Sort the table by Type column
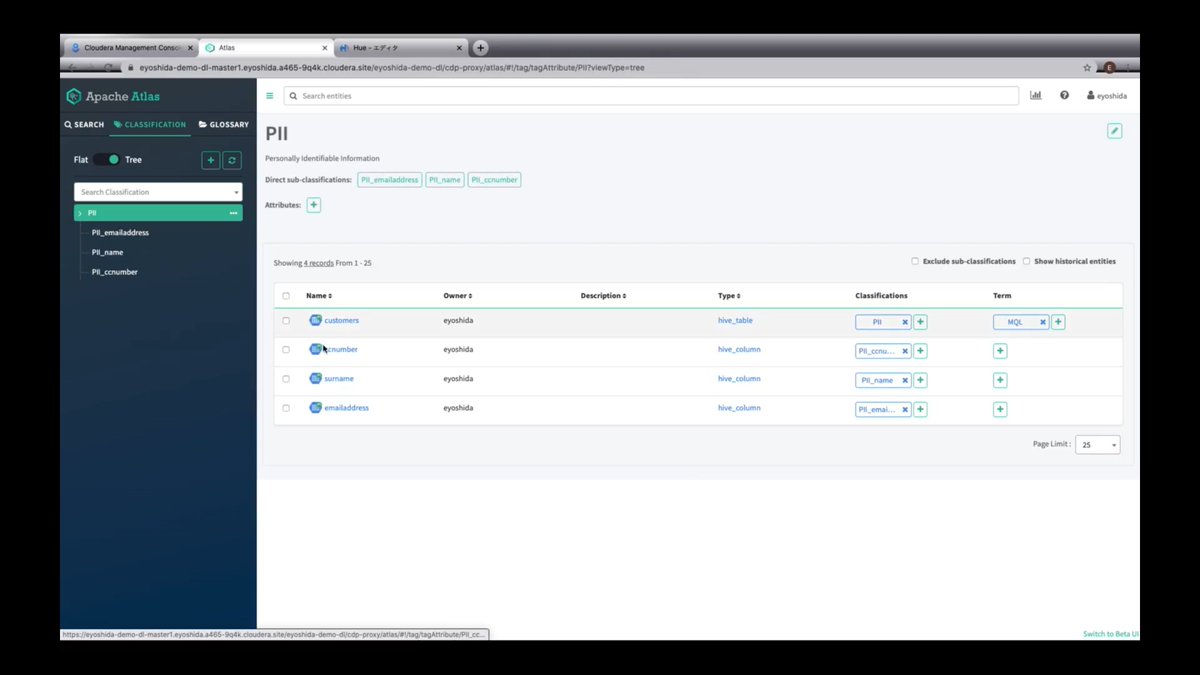This screenshot has width=1200, height=675. [x=729, y=296]
